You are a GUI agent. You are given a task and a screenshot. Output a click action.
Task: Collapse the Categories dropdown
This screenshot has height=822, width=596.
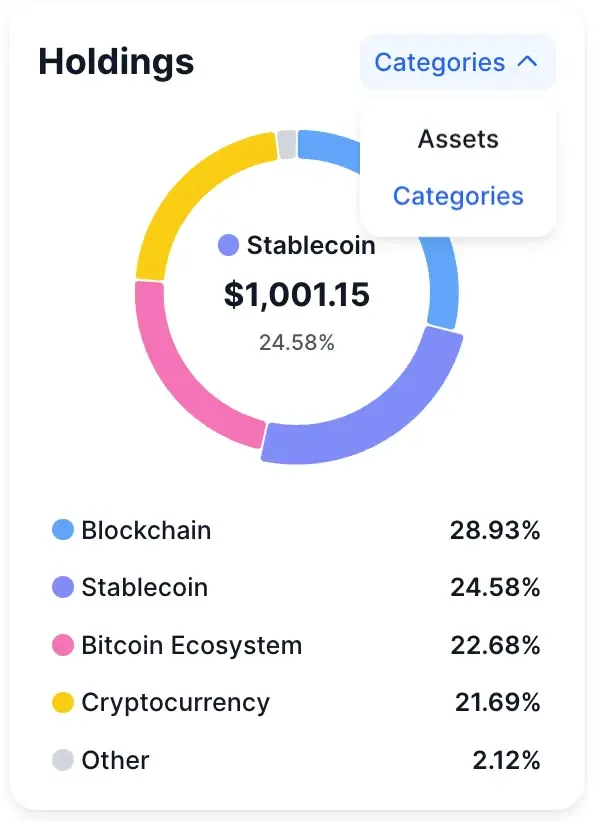point(457,62)
